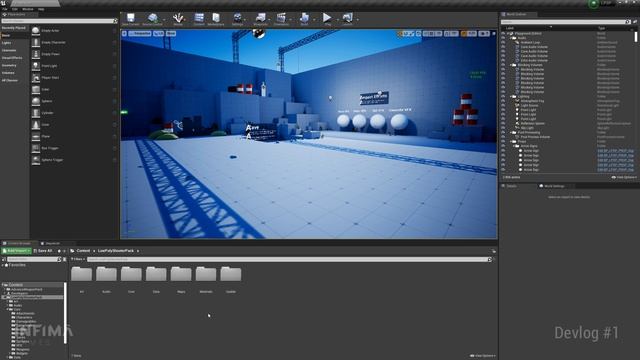The image size is (640, 360).
Task: Open View Options in World Outliner
Action: [x=624, y=178]
